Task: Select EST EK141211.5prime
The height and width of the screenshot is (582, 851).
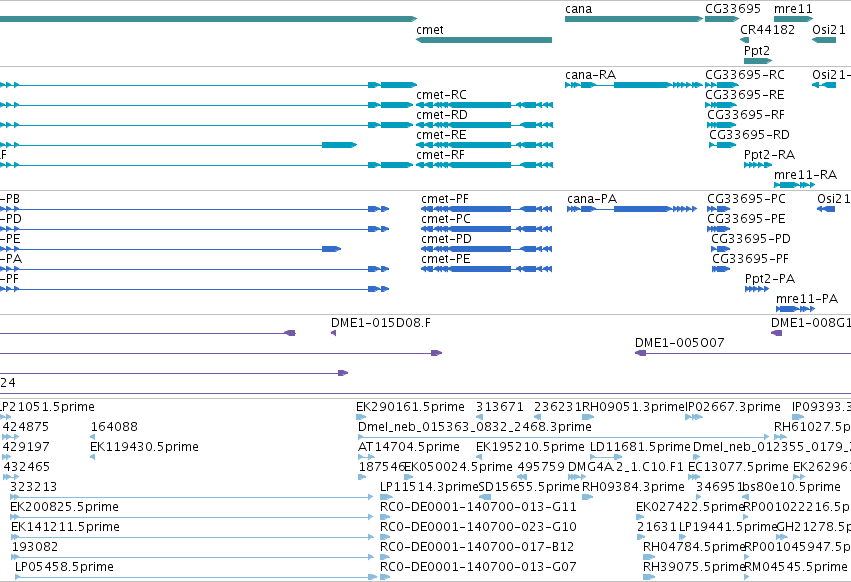Action: click(193, 537)
